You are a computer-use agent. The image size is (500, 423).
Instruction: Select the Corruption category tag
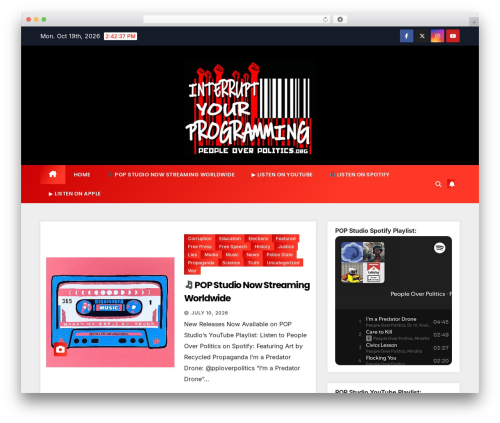click(x=200, y=238)
